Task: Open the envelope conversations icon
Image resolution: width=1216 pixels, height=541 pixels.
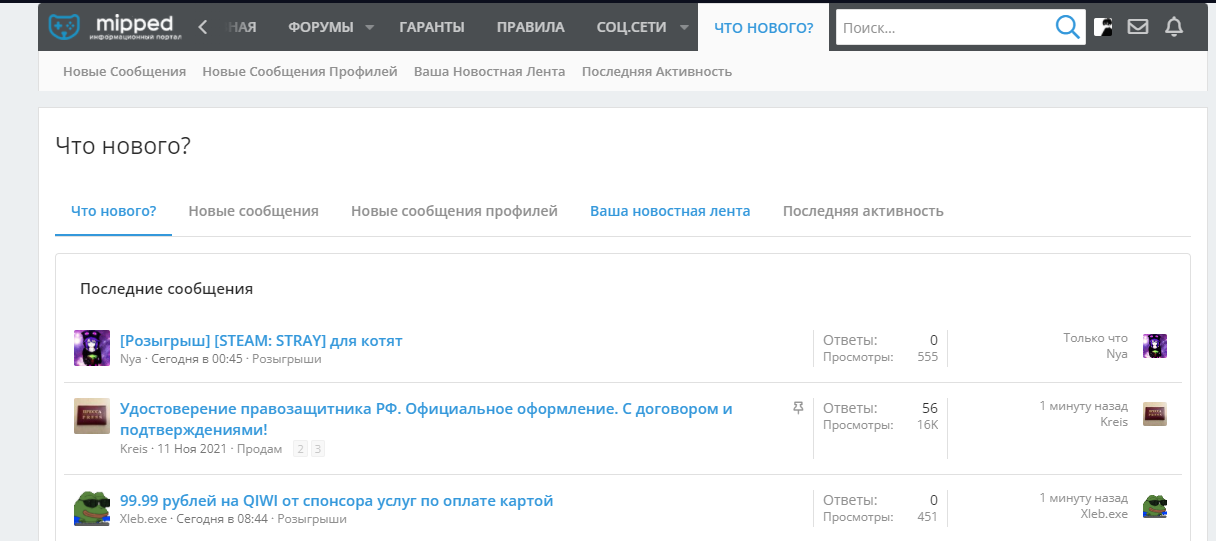Action: pyautogui.click(x=1138, y=27)
